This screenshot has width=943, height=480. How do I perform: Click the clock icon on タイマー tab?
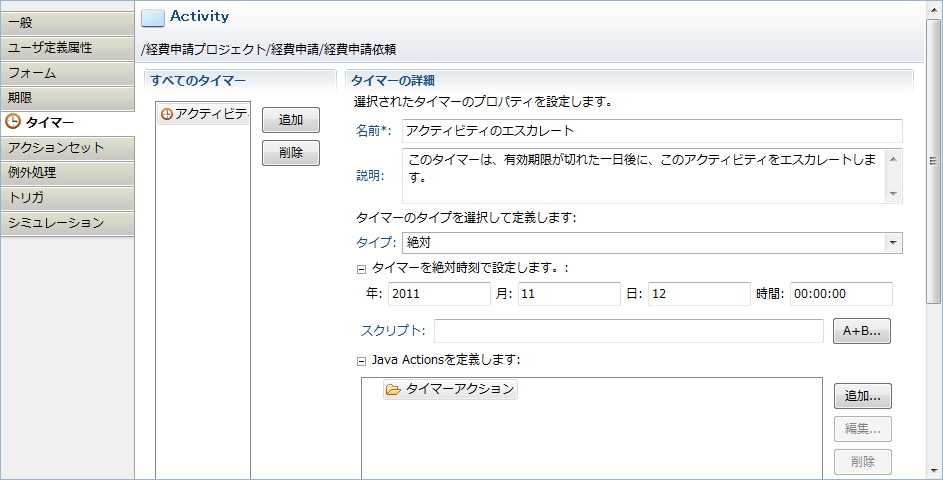pos(13,122)
